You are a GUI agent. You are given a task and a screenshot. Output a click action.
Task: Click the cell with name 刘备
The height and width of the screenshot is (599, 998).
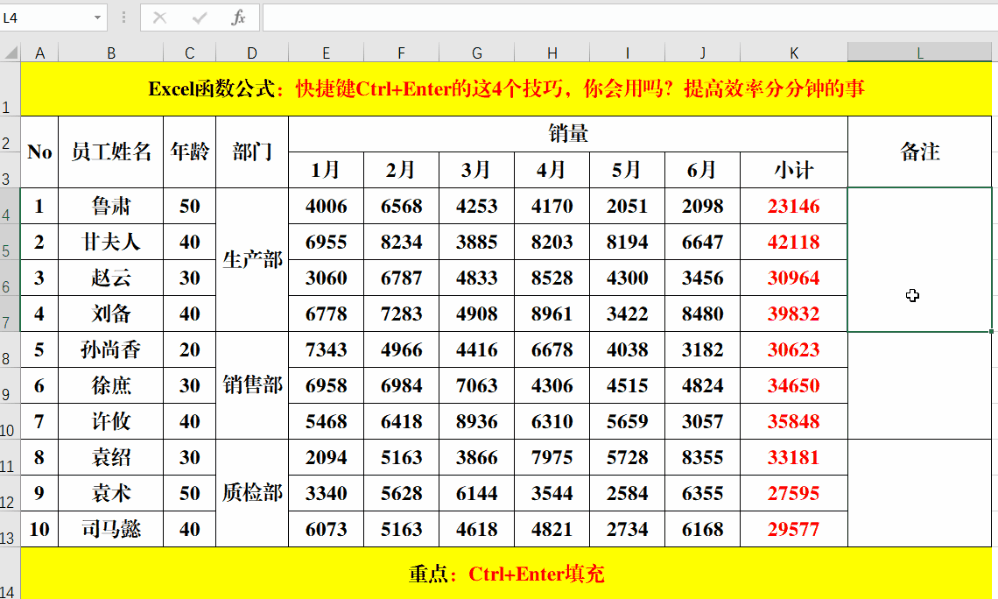point(111,313)
